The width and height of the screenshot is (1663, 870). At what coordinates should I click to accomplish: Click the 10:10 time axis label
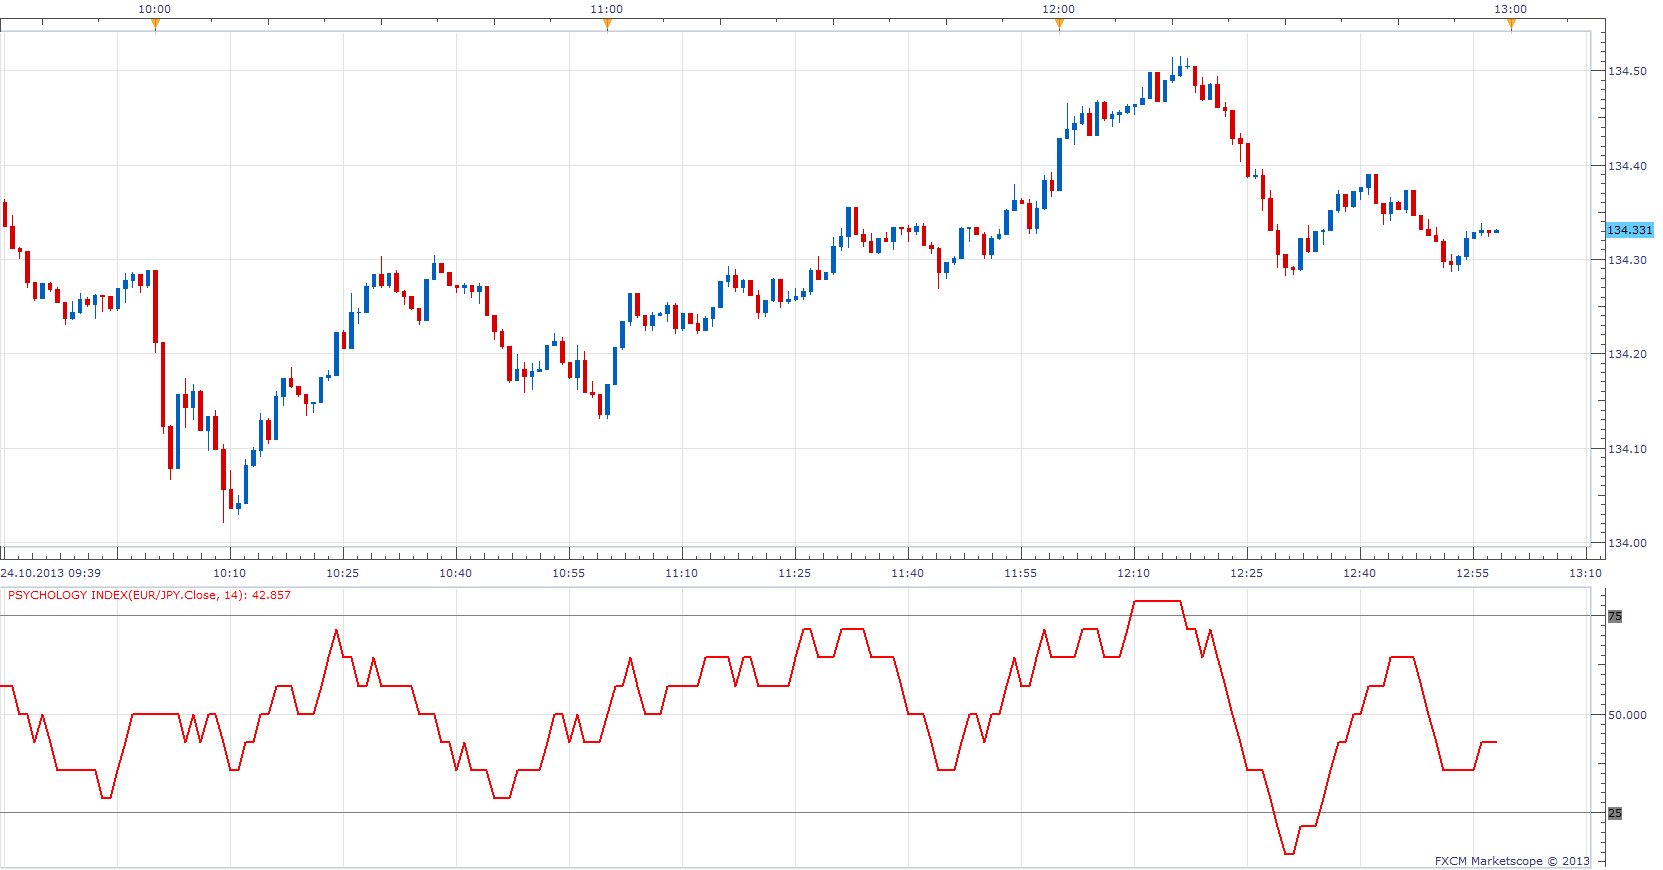(229, 573)
